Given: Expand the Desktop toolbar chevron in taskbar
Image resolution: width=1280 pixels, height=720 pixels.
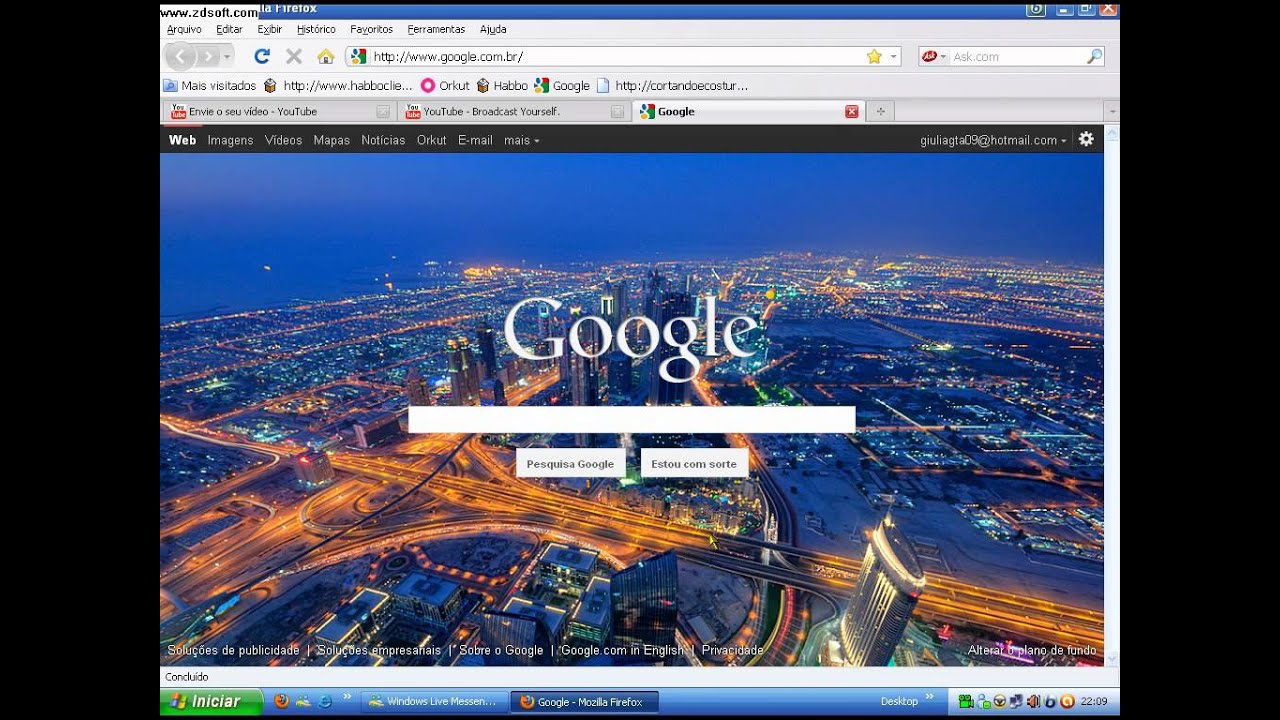Looking at the screenshot, I should coord(929,697).
